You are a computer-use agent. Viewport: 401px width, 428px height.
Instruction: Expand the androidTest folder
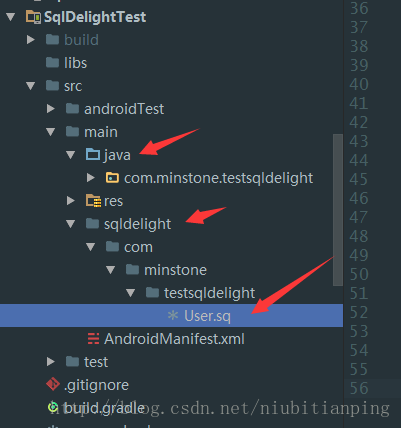[51, 109]
